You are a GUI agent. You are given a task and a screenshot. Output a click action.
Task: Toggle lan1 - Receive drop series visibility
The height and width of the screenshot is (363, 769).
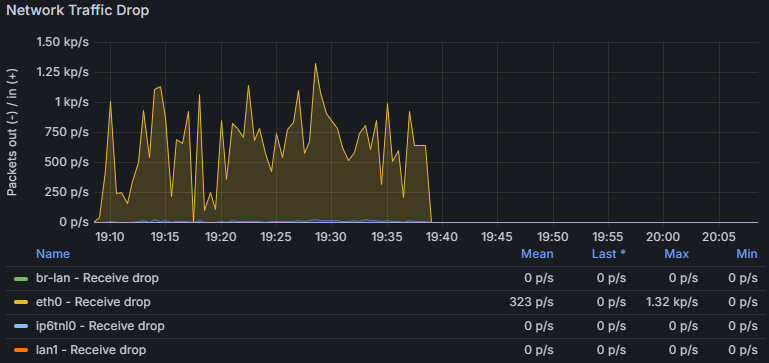pyautogui.click(x=91, y=350)
